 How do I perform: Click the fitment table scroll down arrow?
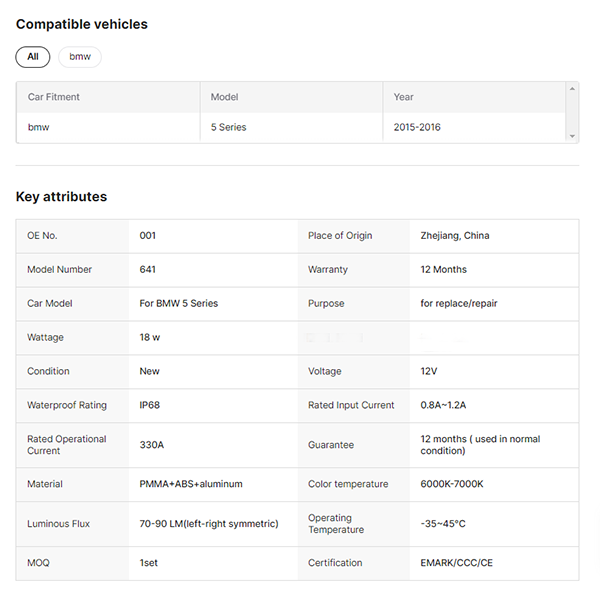[x=572, y=136]
